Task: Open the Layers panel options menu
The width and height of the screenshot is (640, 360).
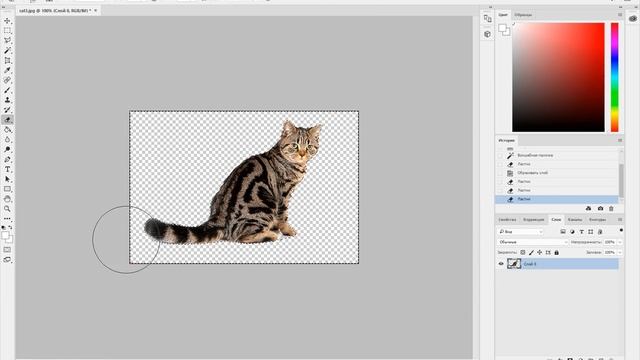Action: (x=620, y=220)
